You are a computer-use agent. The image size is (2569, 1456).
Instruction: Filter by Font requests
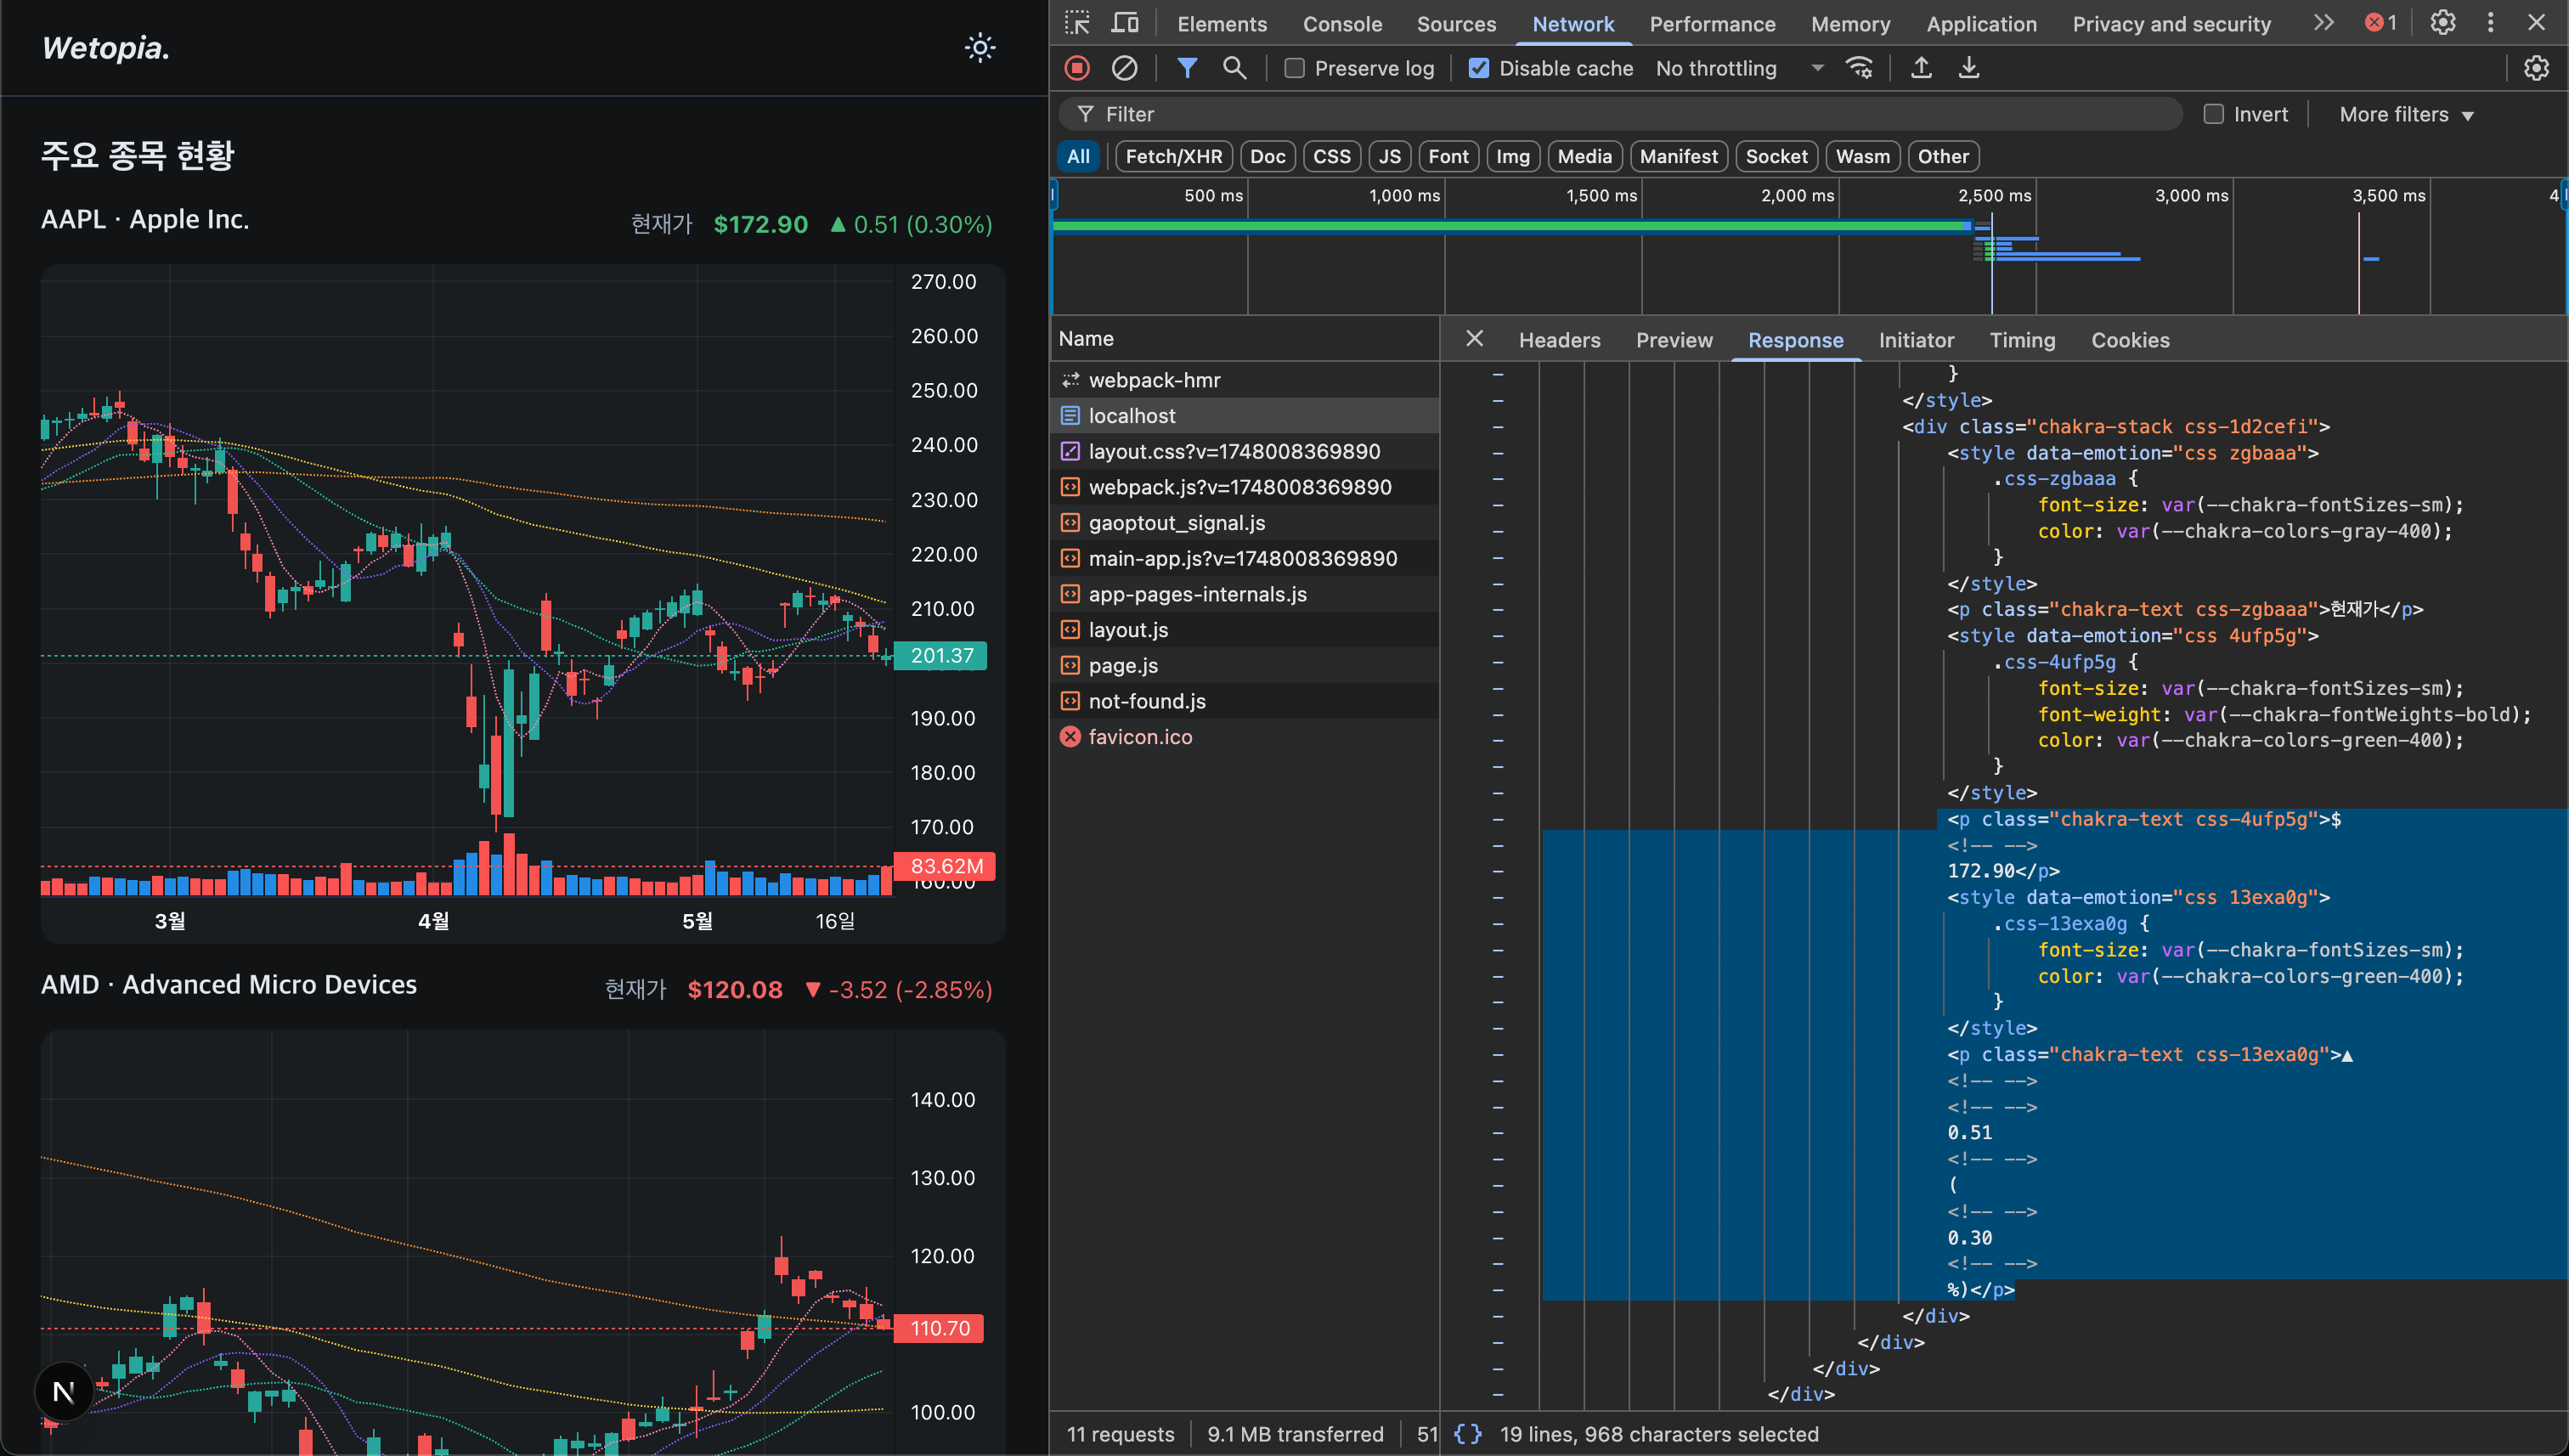1448,156
